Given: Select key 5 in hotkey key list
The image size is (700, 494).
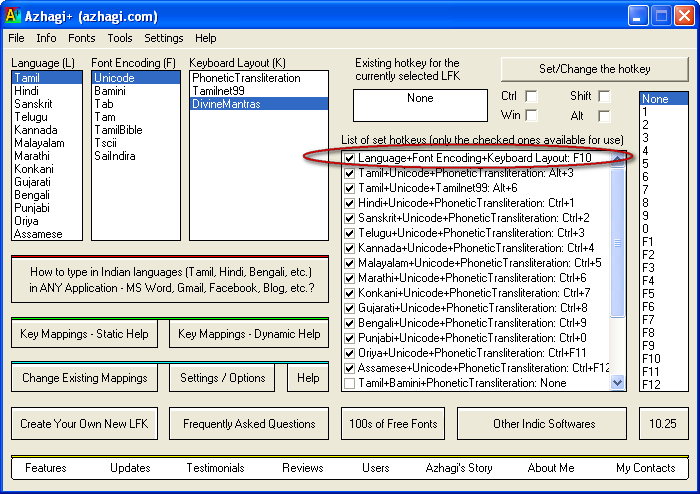Looking at the screenshot, I should 663,164.
